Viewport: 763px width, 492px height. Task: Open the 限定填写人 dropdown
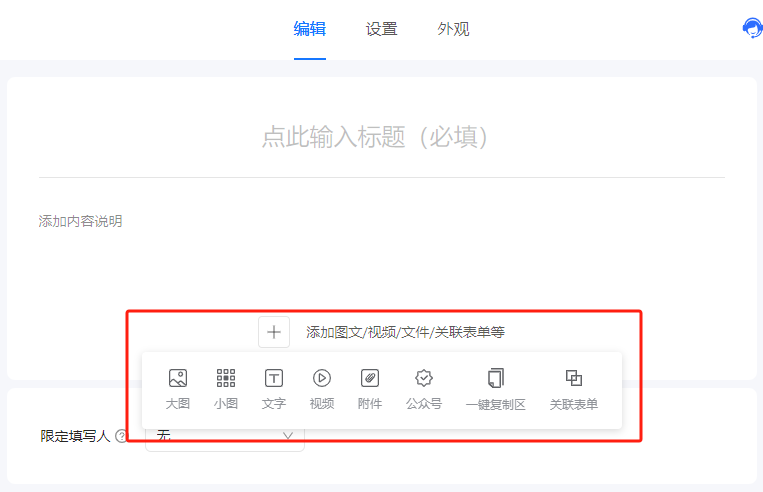pos(225,437)
